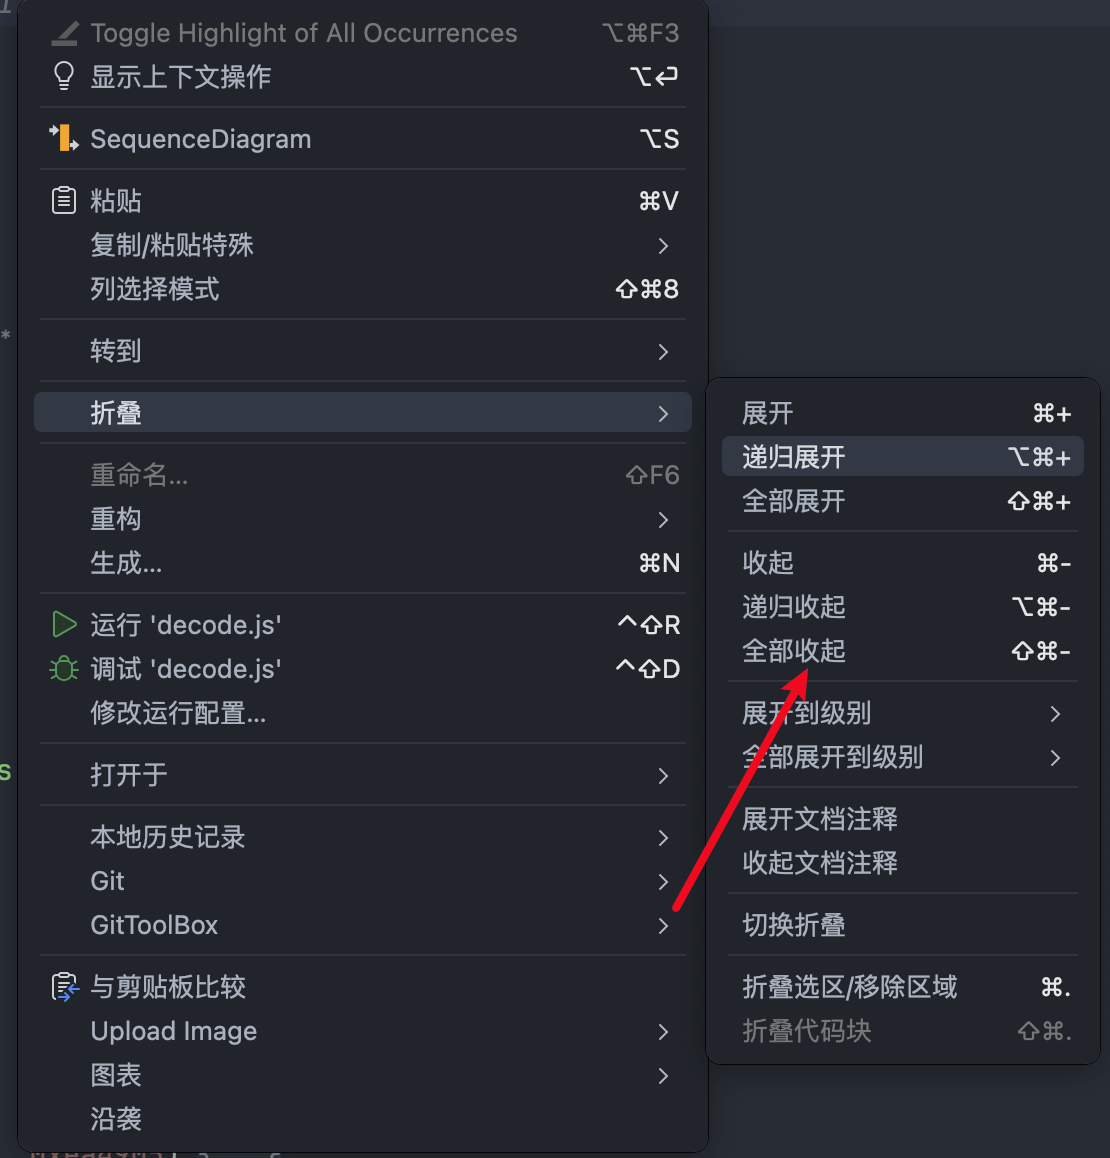Choose 全部收起 to collapse all
Viewport: 1110px width, 1158px height.
click(x=794, y=651)
